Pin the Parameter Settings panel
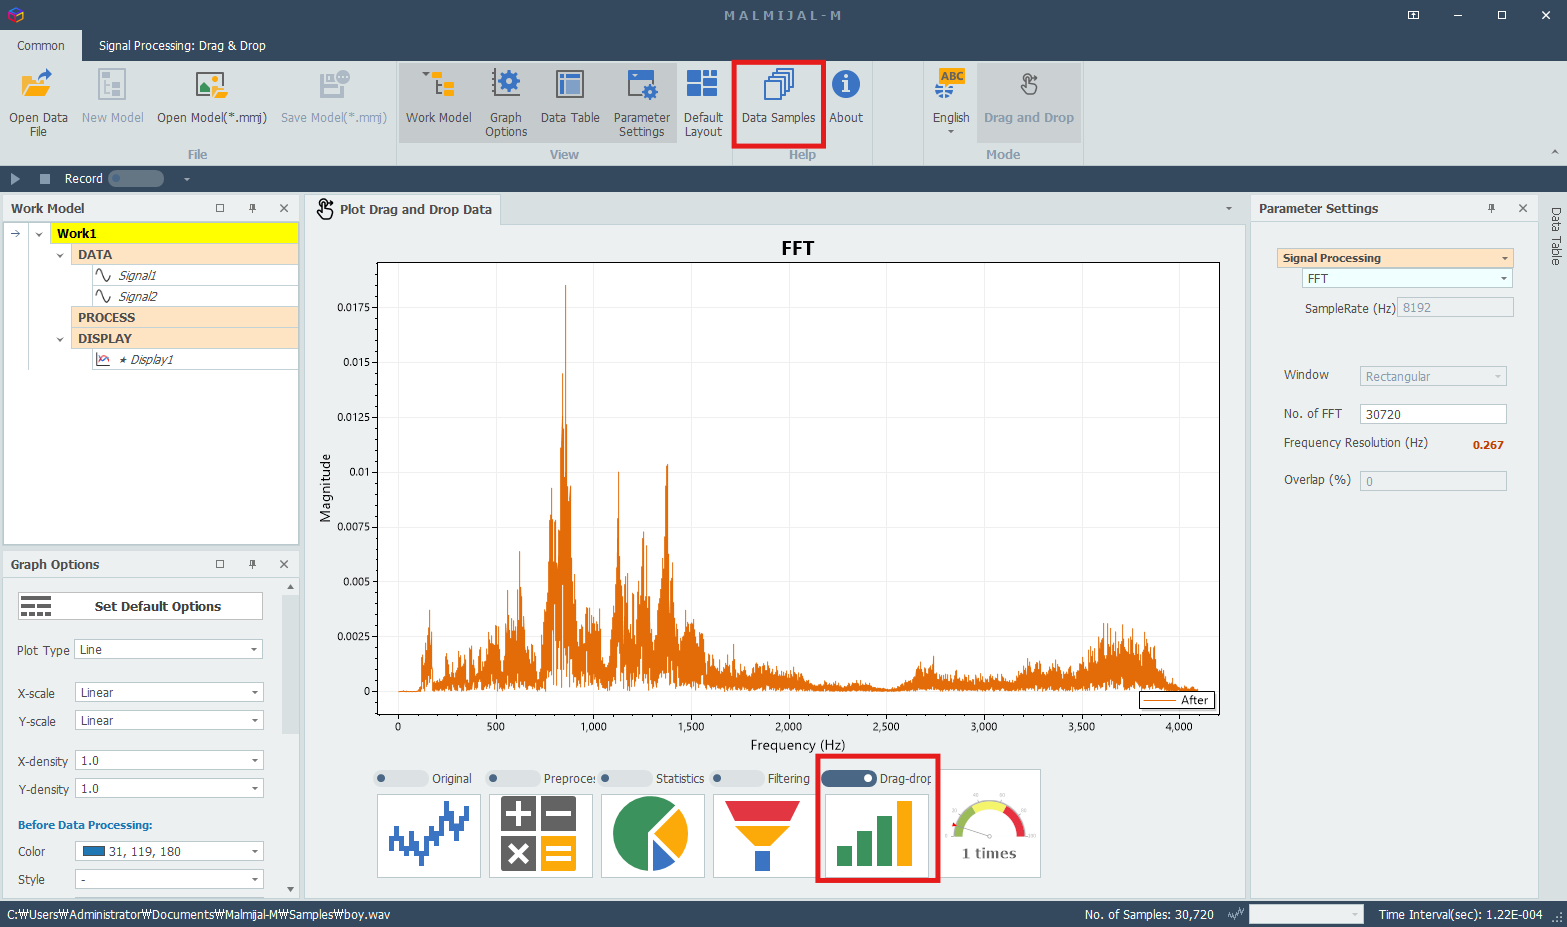 [1491, 208]
